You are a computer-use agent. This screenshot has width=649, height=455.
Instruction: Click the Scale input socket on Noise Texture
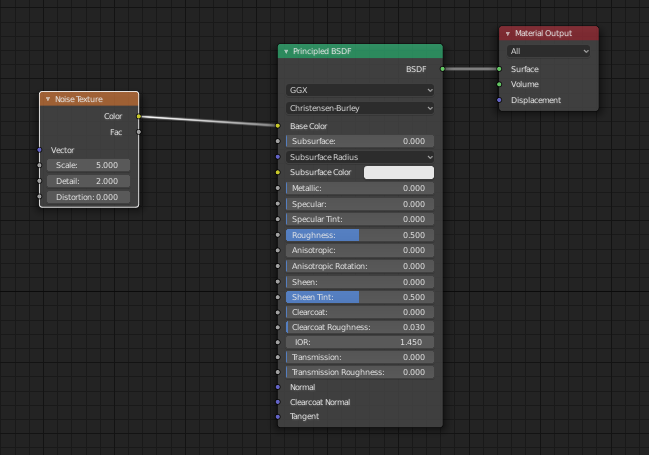(x=40, y=165)
